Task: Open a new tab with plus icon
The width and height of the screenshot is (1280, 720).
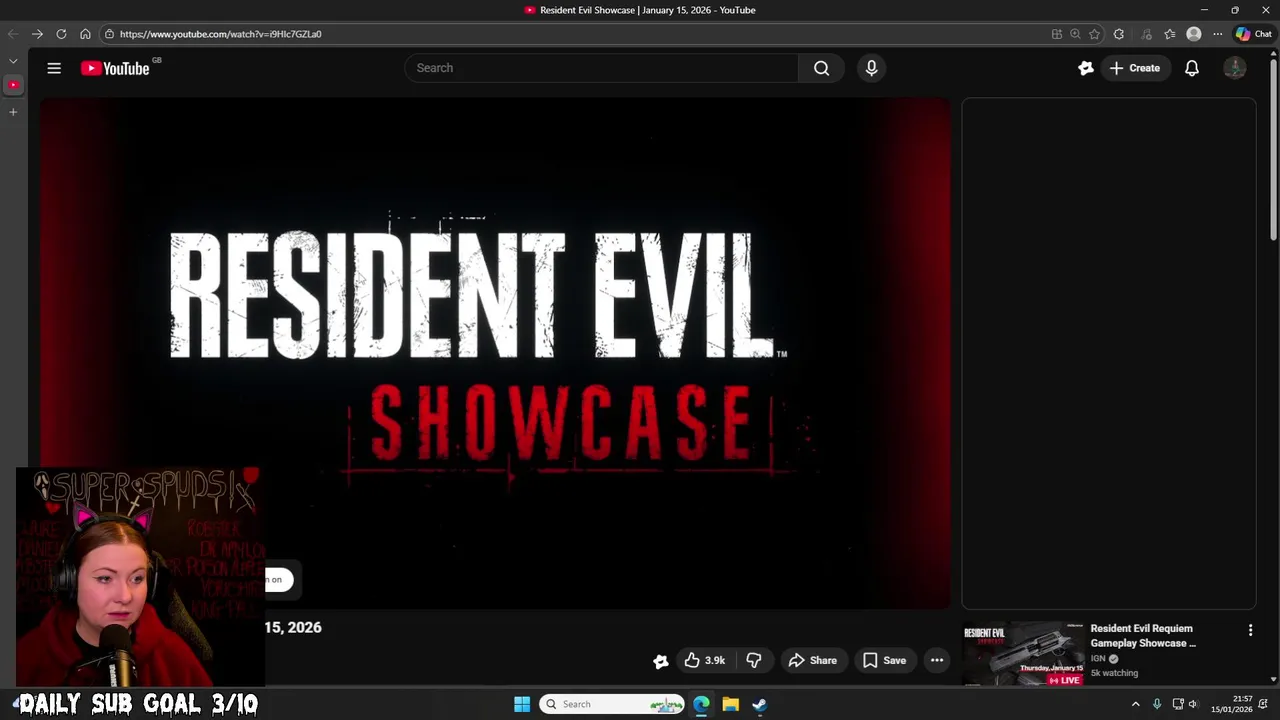Action: tap(13, 112)
